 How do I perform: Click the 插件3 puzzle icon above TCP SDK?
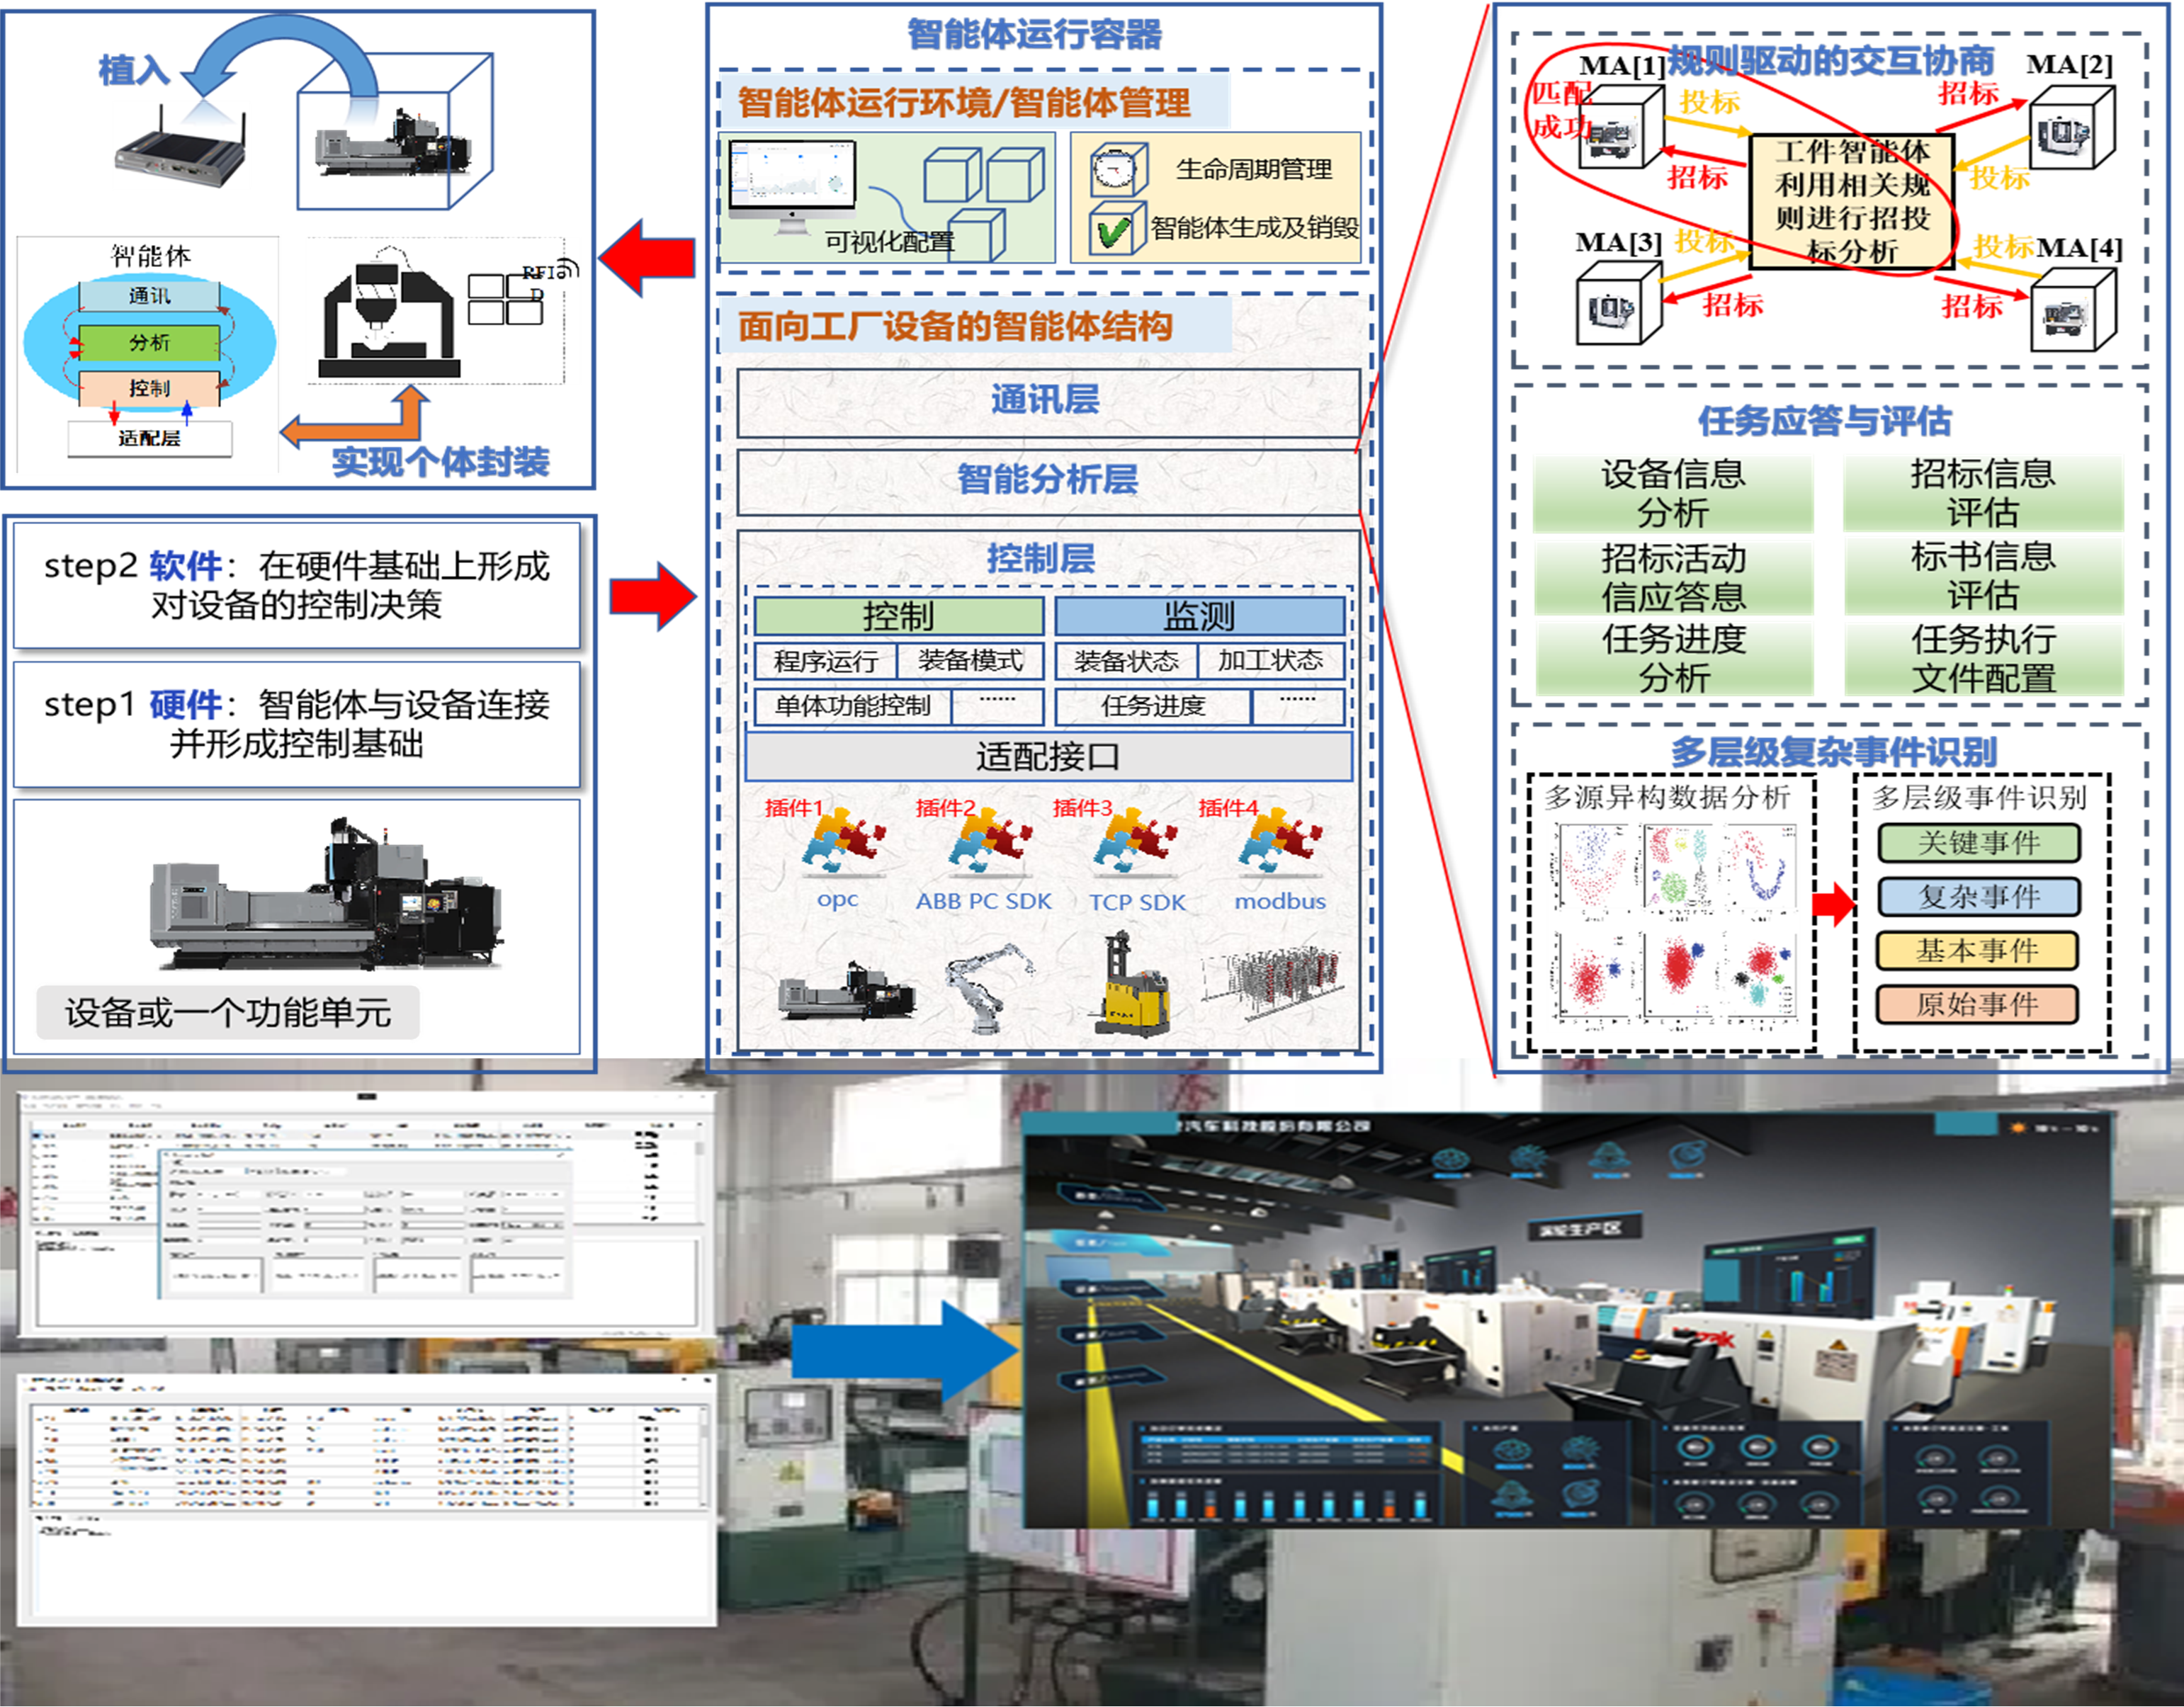1135,841
